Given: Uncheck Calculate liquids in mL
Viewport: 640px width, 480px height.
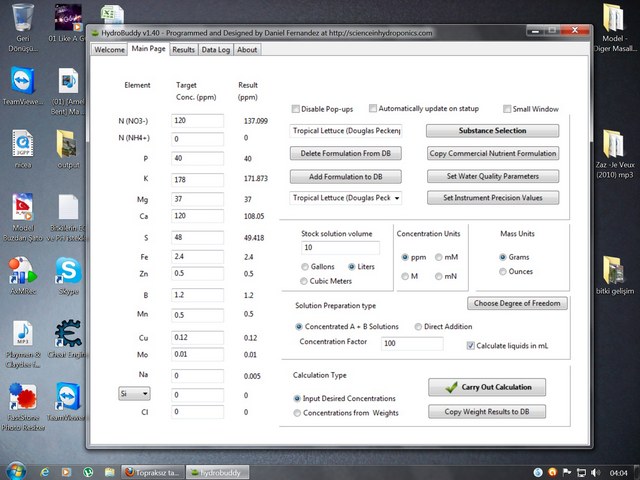Looking at the screenshot, I should (470, 346).
